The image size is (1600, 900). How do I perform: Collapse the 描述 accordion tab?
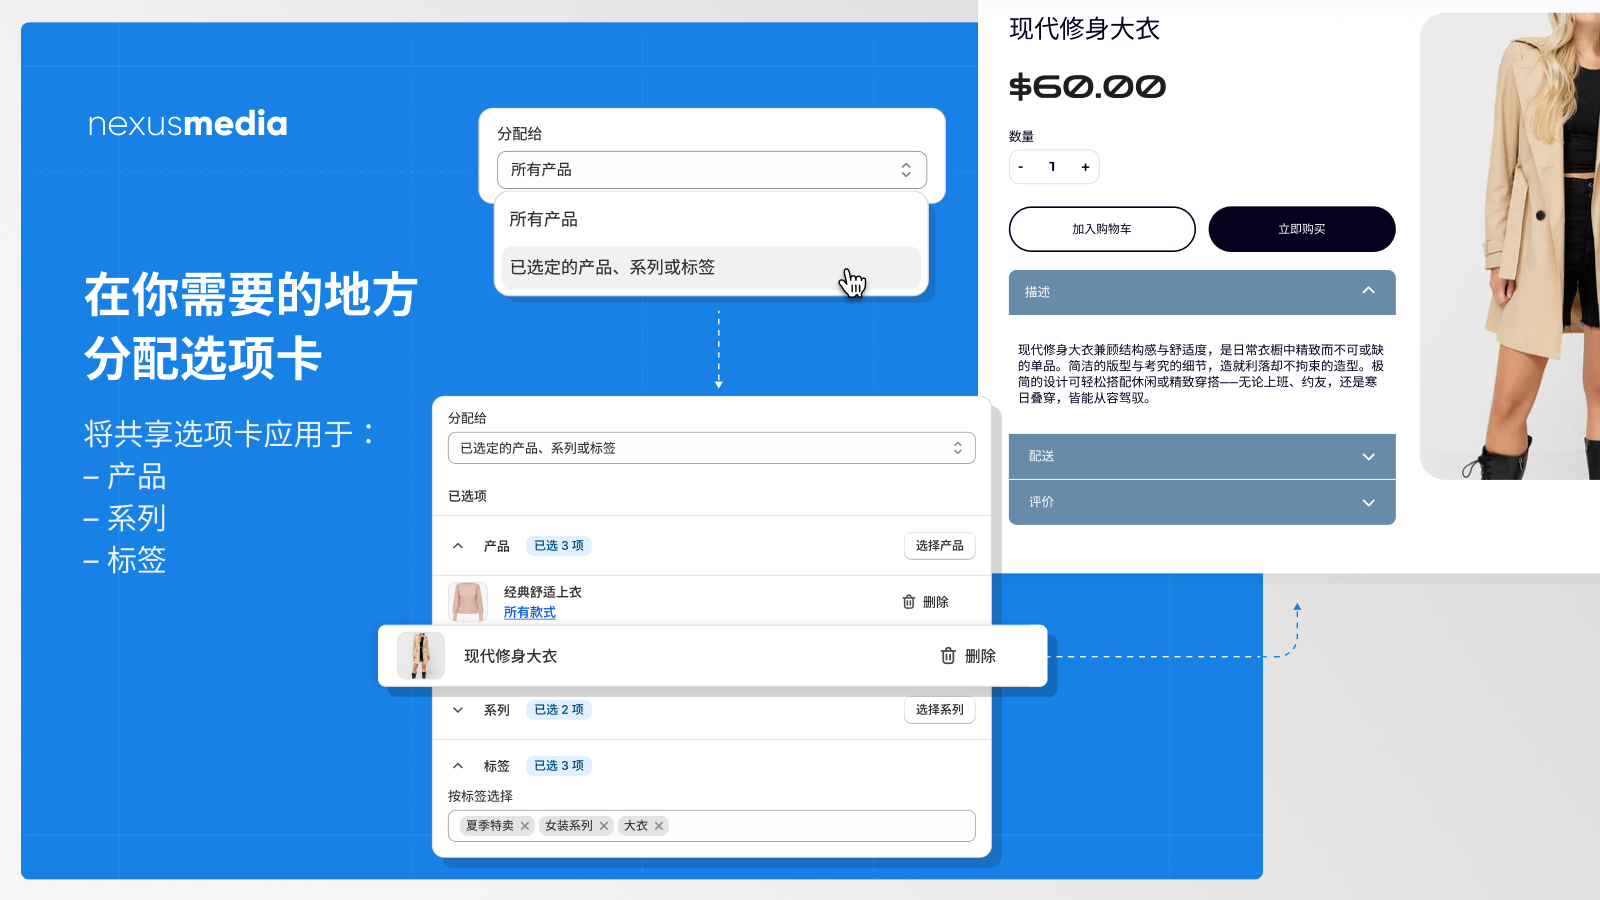click(1202, 292)
